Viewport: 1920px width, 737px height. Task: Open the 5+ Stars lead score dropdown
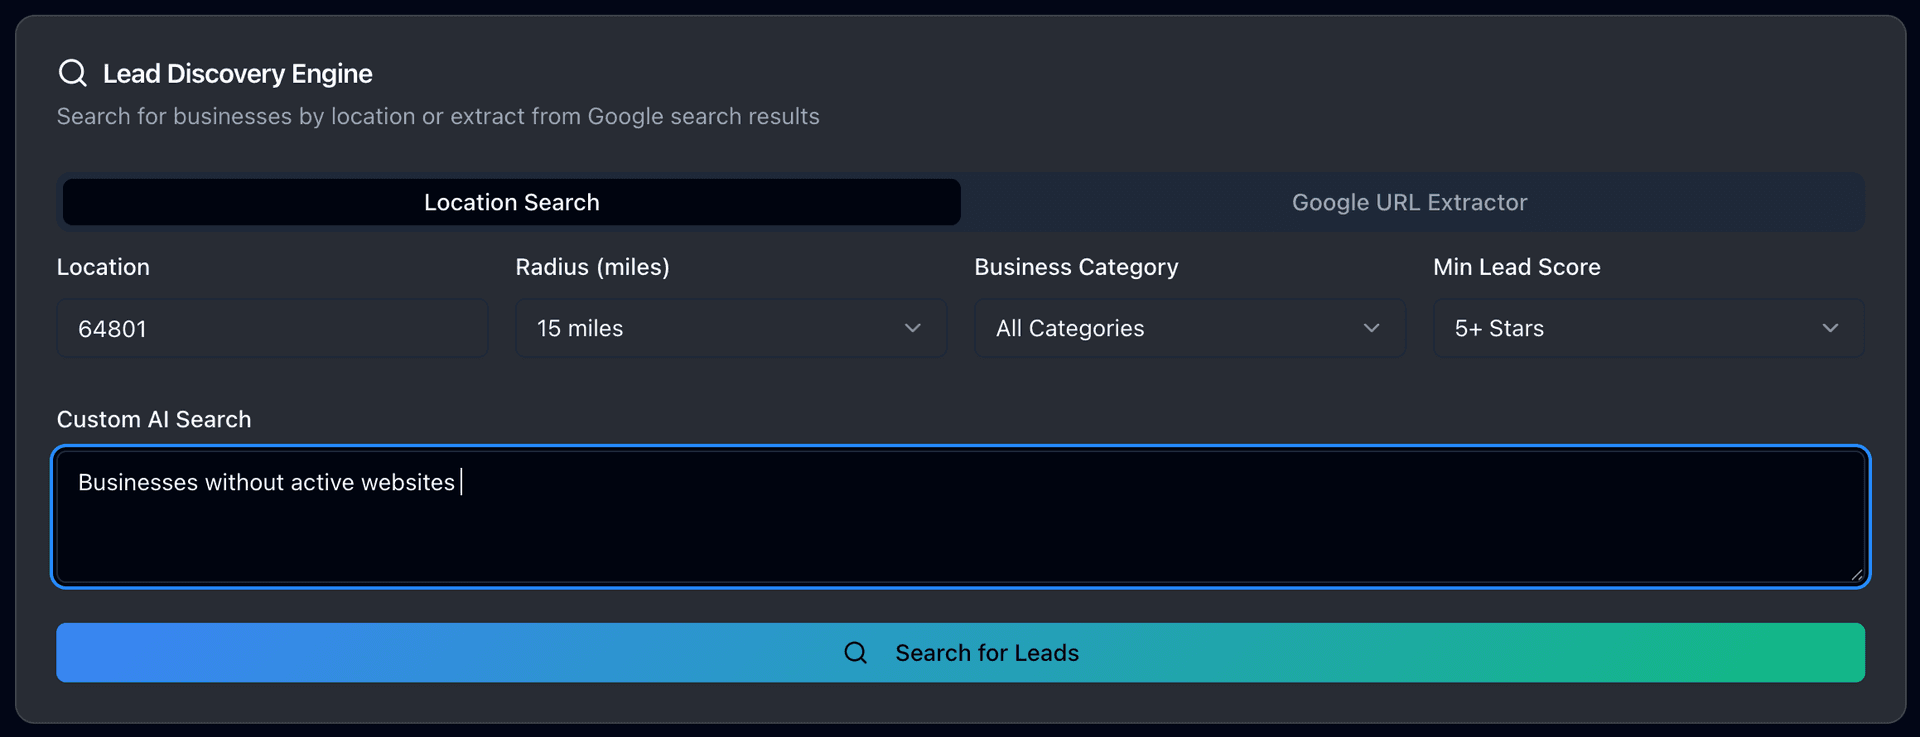pos(1647,328)
